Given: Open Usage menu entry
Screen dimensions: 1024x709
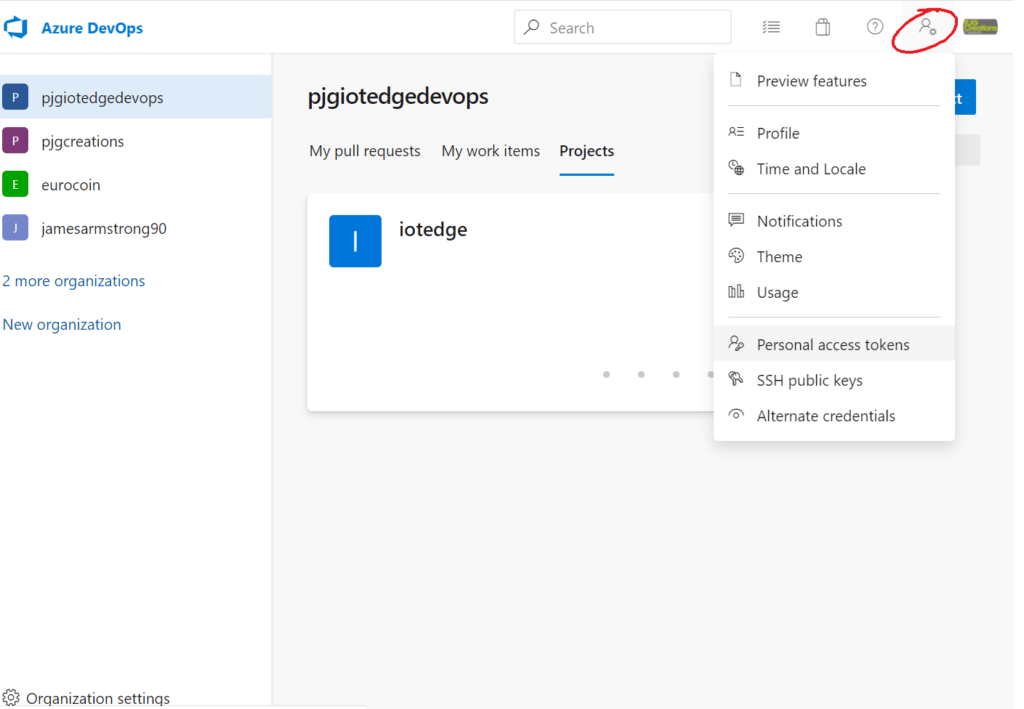Looking at the screenshot, I should coord(834,292).
